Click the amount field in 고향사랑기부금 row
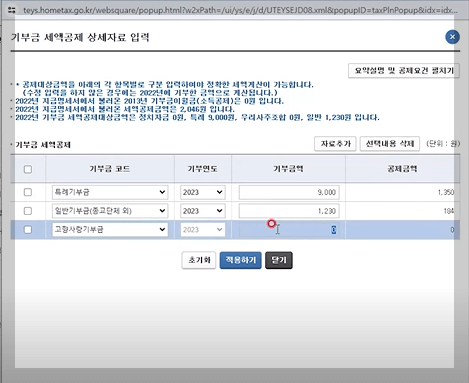 click(x=289, y=229)
